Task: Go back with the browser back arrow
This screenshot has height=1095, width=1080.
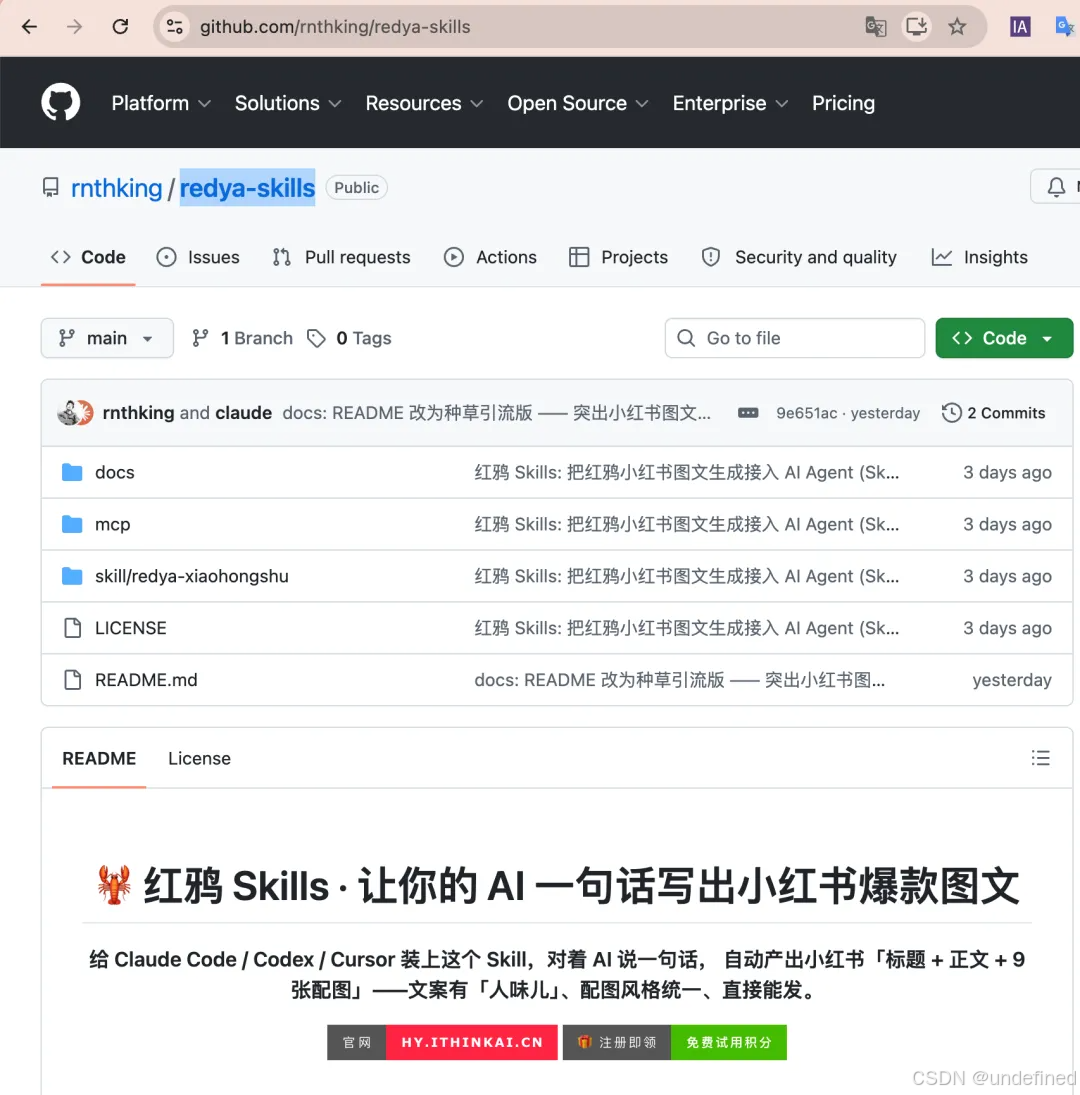Action: point(29,27)
